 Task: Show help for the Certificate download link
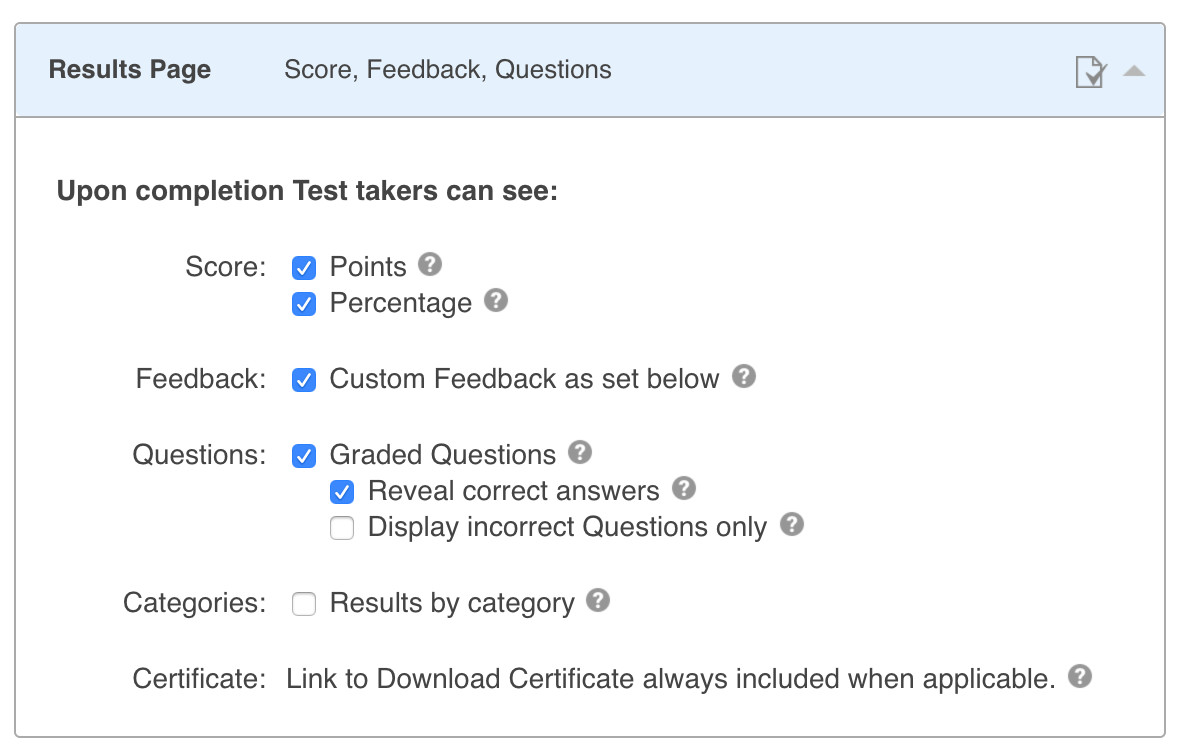click(x=1080, y=677)
